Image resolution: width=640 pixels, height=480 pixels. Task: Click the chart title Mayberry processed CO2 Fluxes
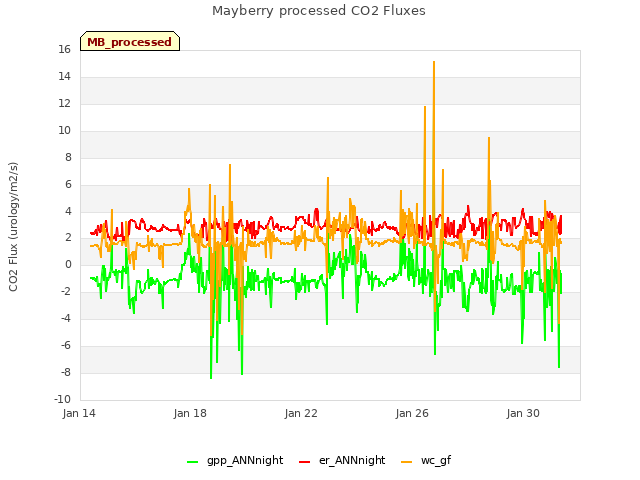[x=318, y=11]
